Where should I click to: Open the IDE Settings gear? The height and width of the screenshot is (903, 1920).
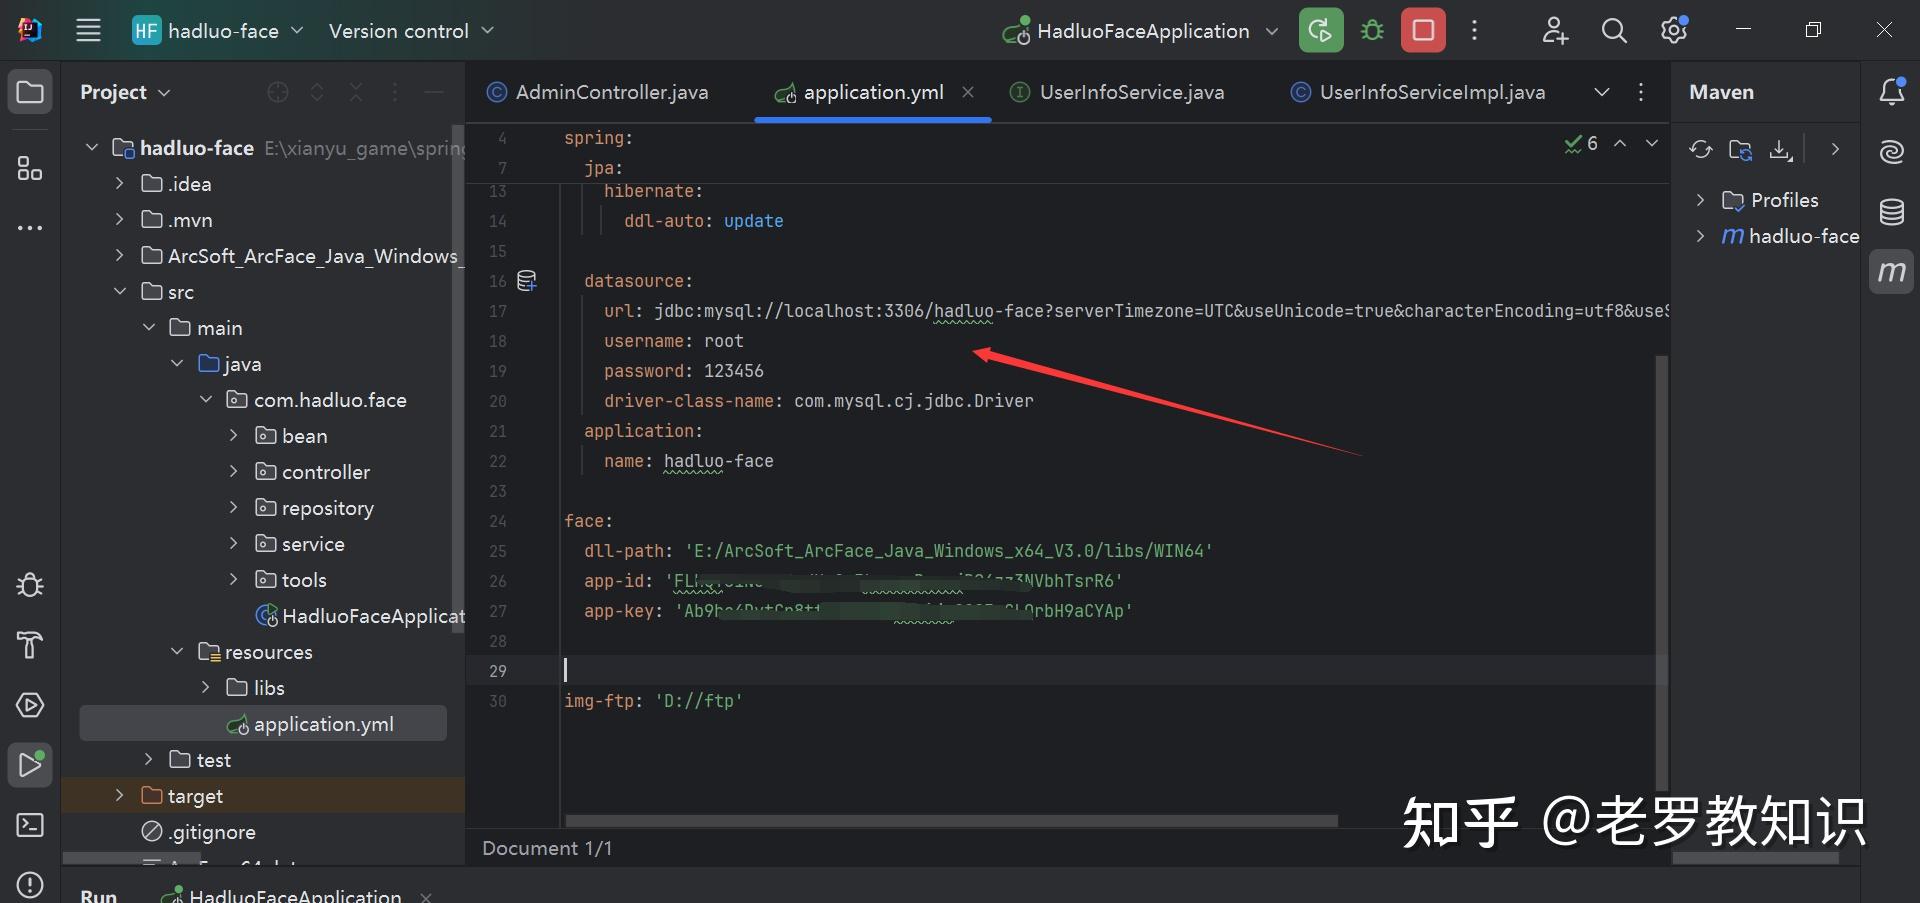click(x=1672, y=30)
